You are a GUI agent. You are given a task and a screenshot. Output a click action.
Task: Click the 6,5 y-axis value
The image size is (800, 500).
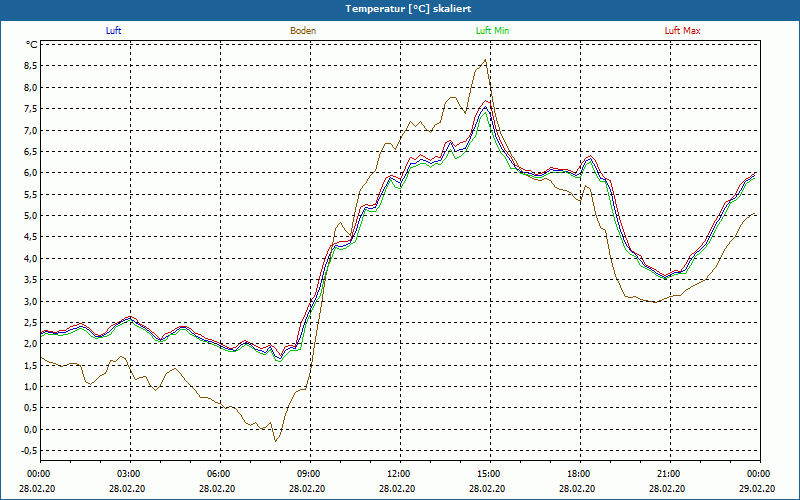coord(31,152)
